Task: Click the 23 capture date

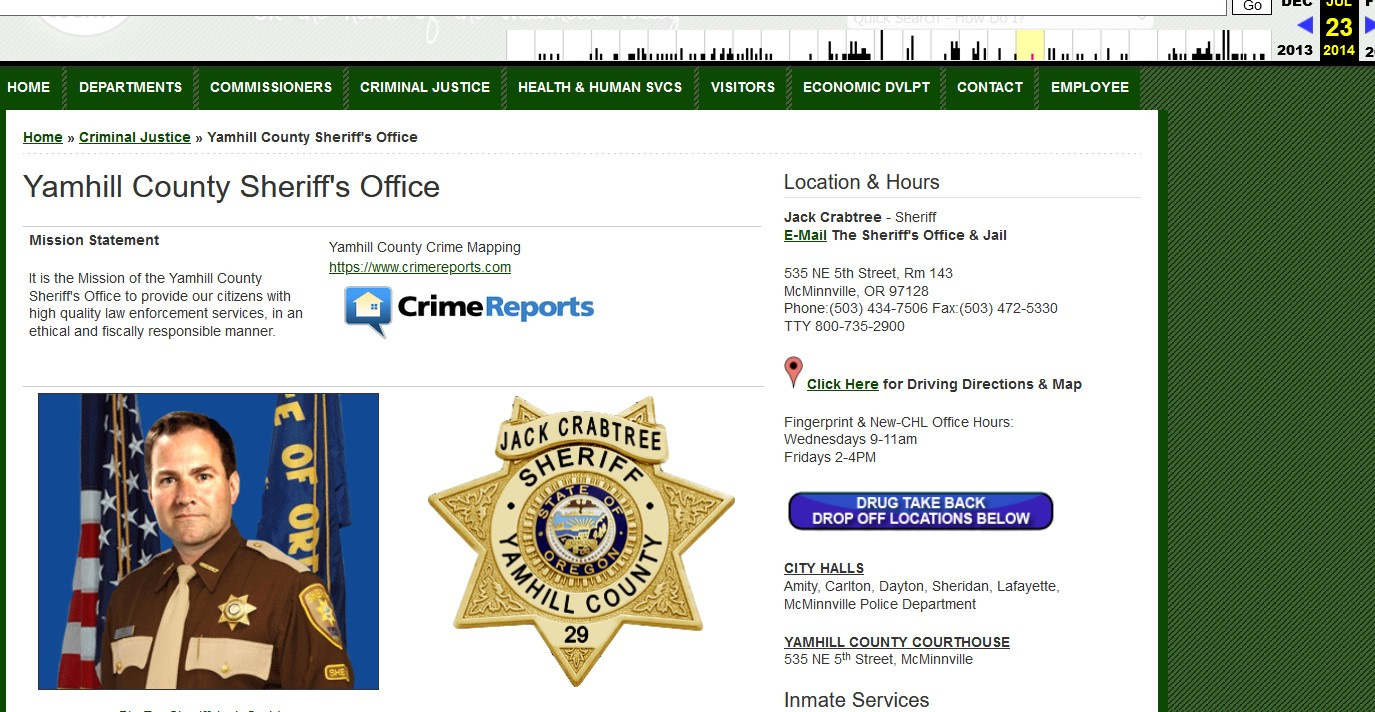Action: pos(1339,27)
